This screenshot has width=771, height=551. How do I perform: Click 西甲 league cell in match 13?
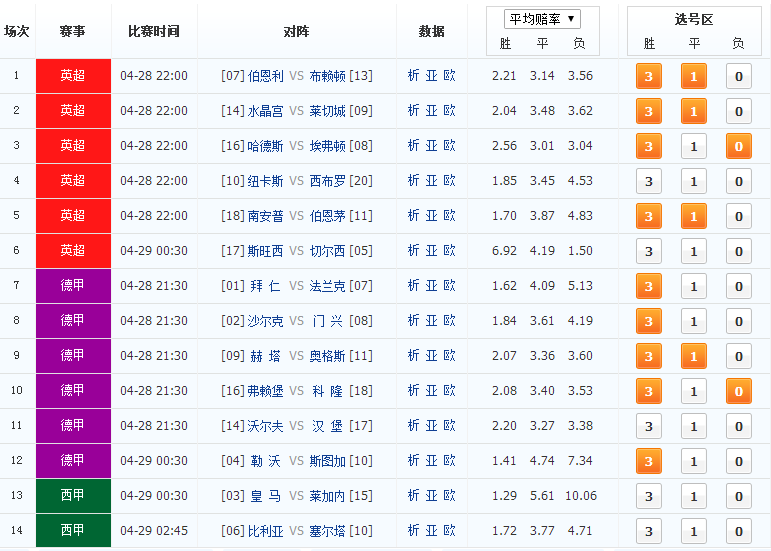pos(73,495)
